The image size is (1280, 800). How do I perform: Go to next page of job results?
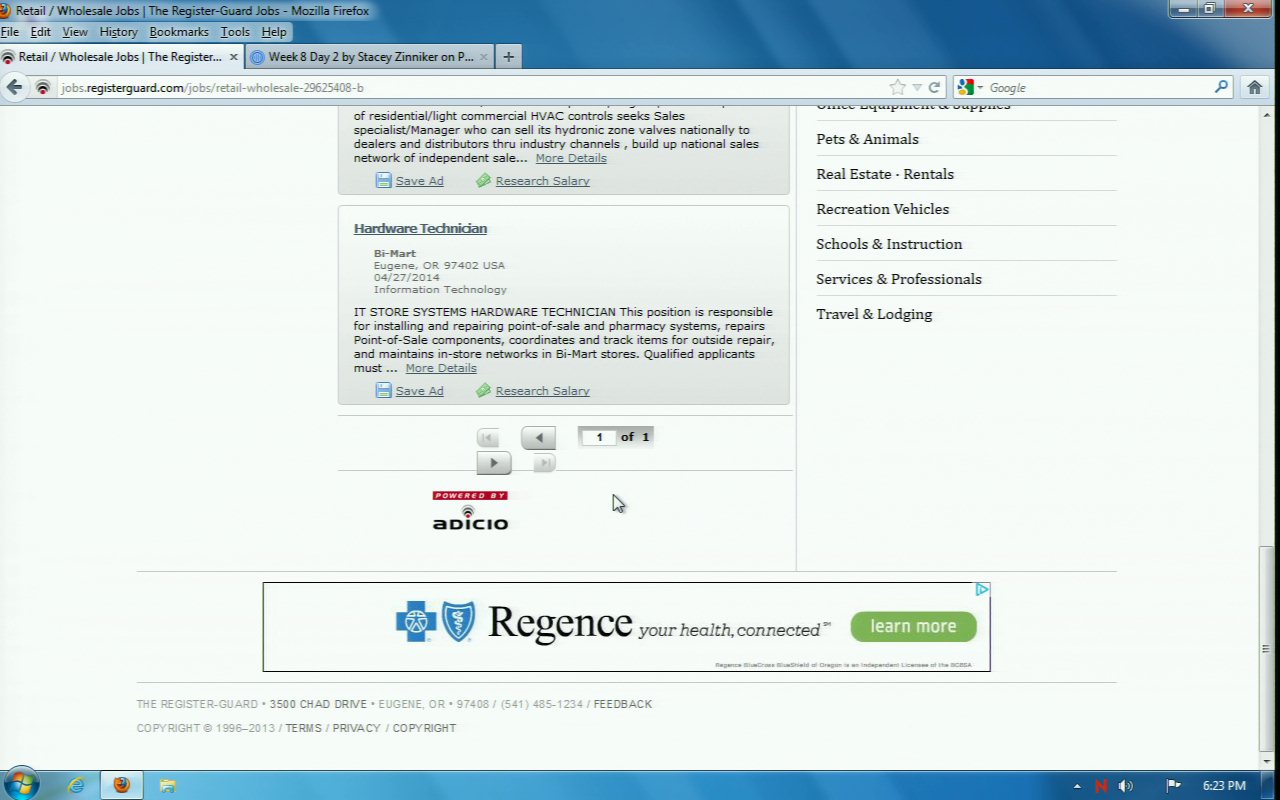pos(493,463)
